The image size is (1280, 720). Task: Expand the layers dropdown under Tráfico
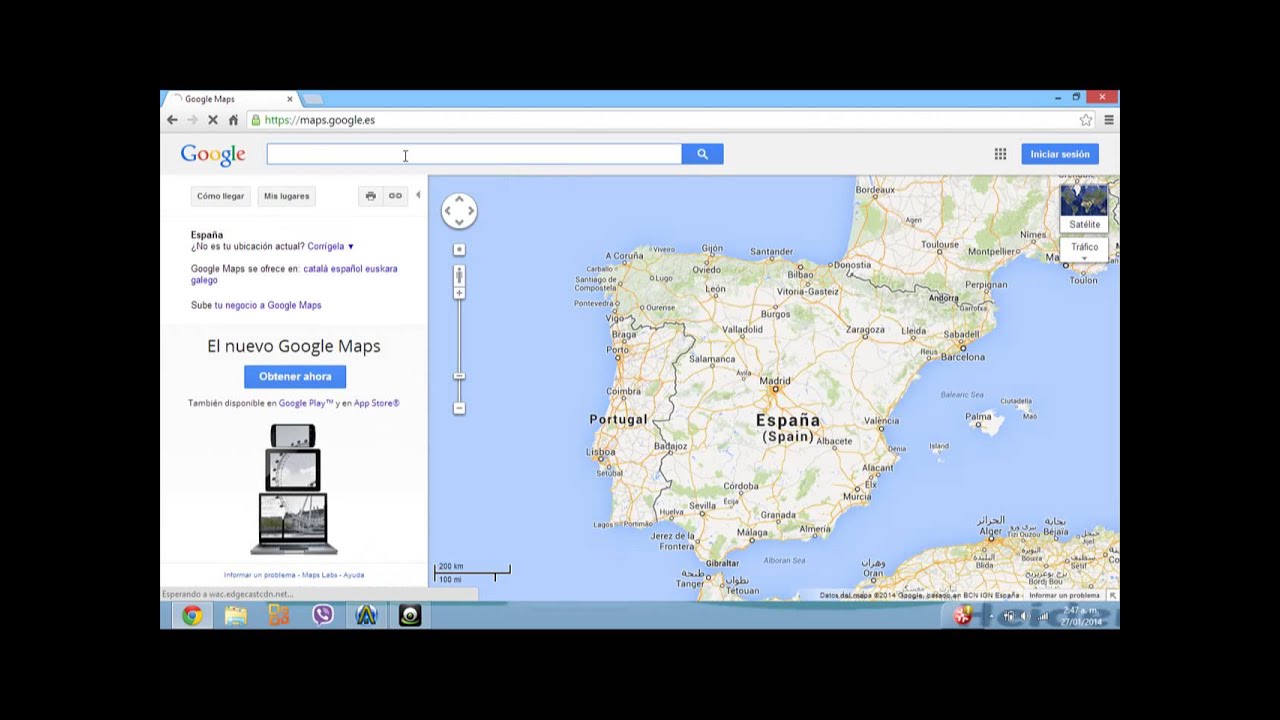coord(1084,259)
